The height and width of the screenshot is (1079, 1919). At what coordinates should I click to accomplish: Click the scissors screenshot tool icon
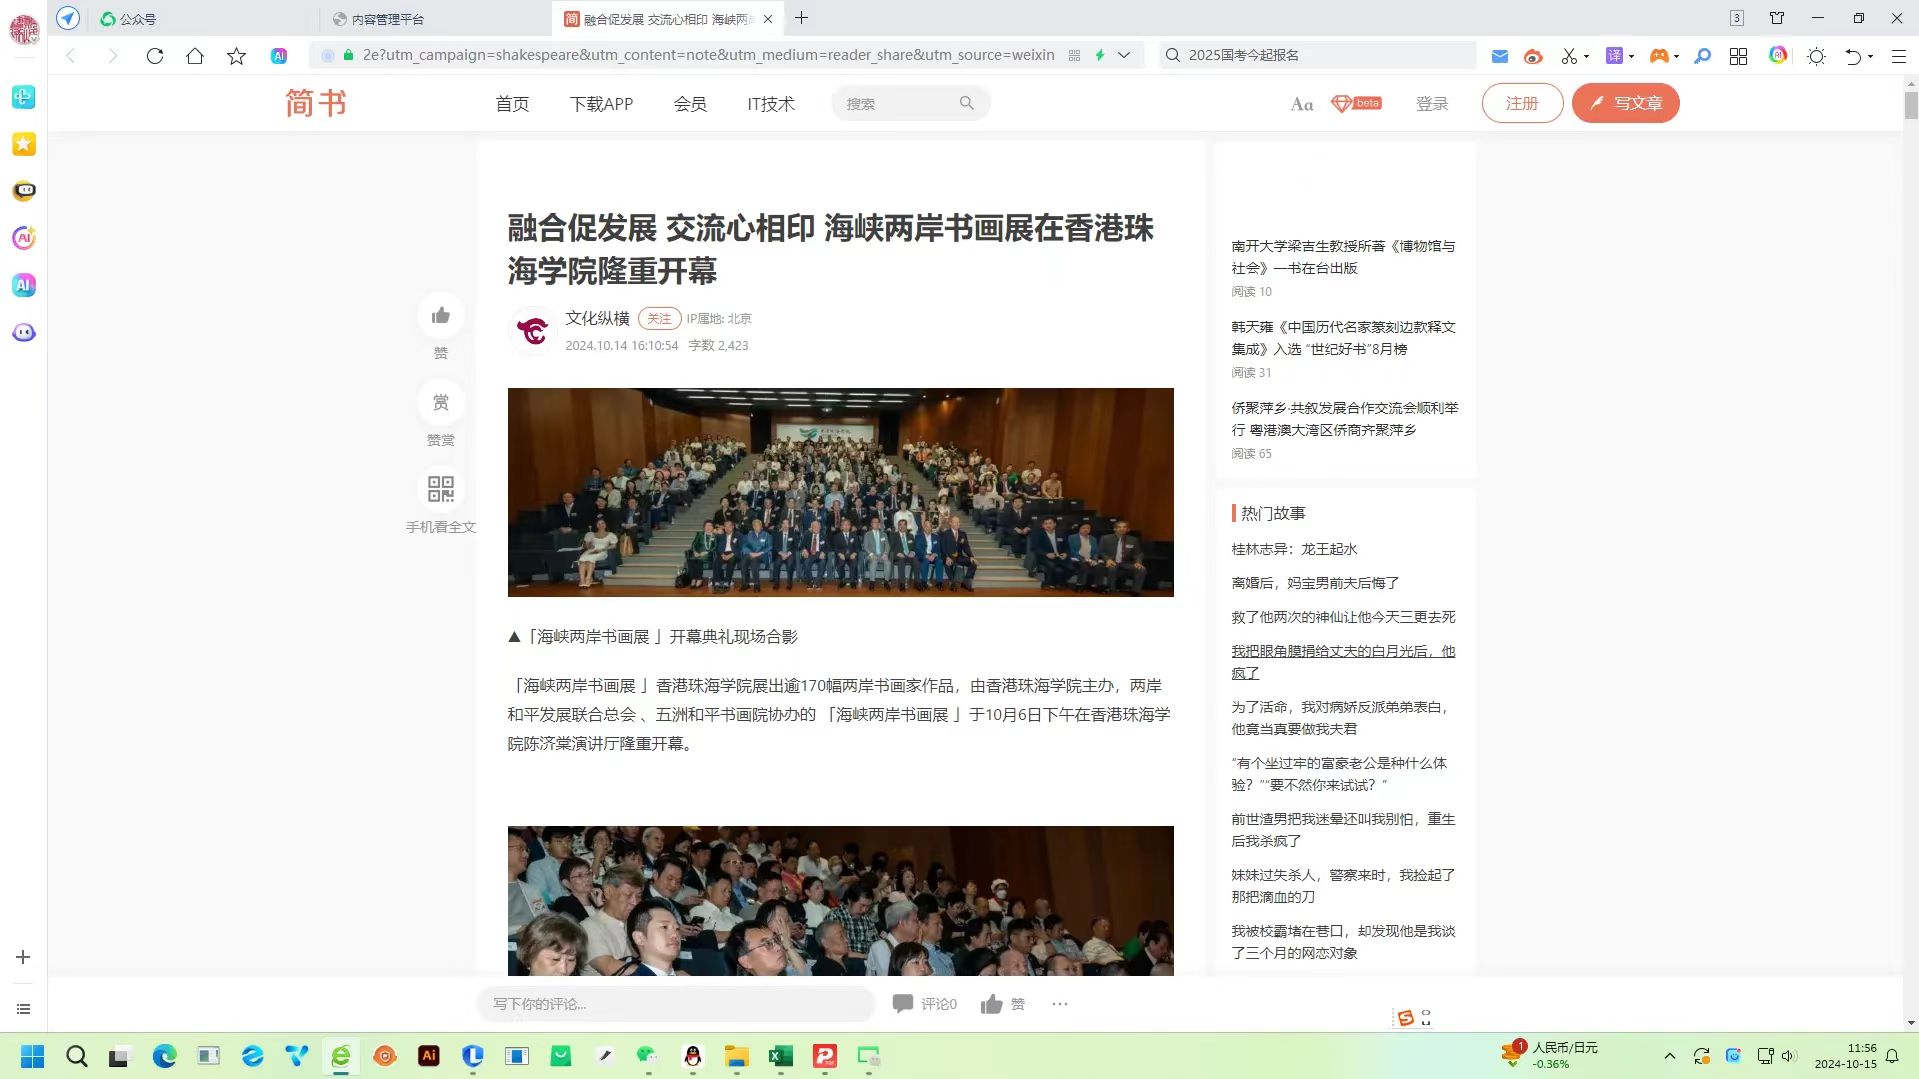point(1569,56)
